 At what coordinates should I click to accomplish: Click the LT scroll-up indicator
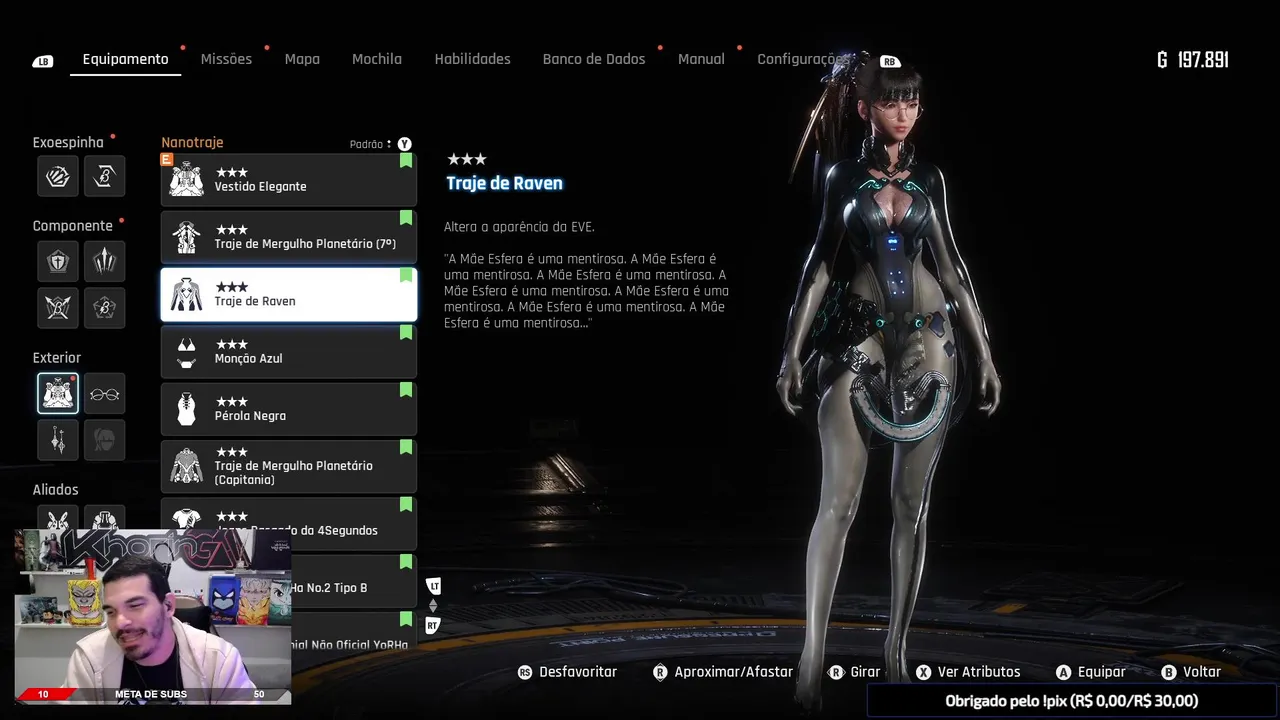[x=433, y=586]
